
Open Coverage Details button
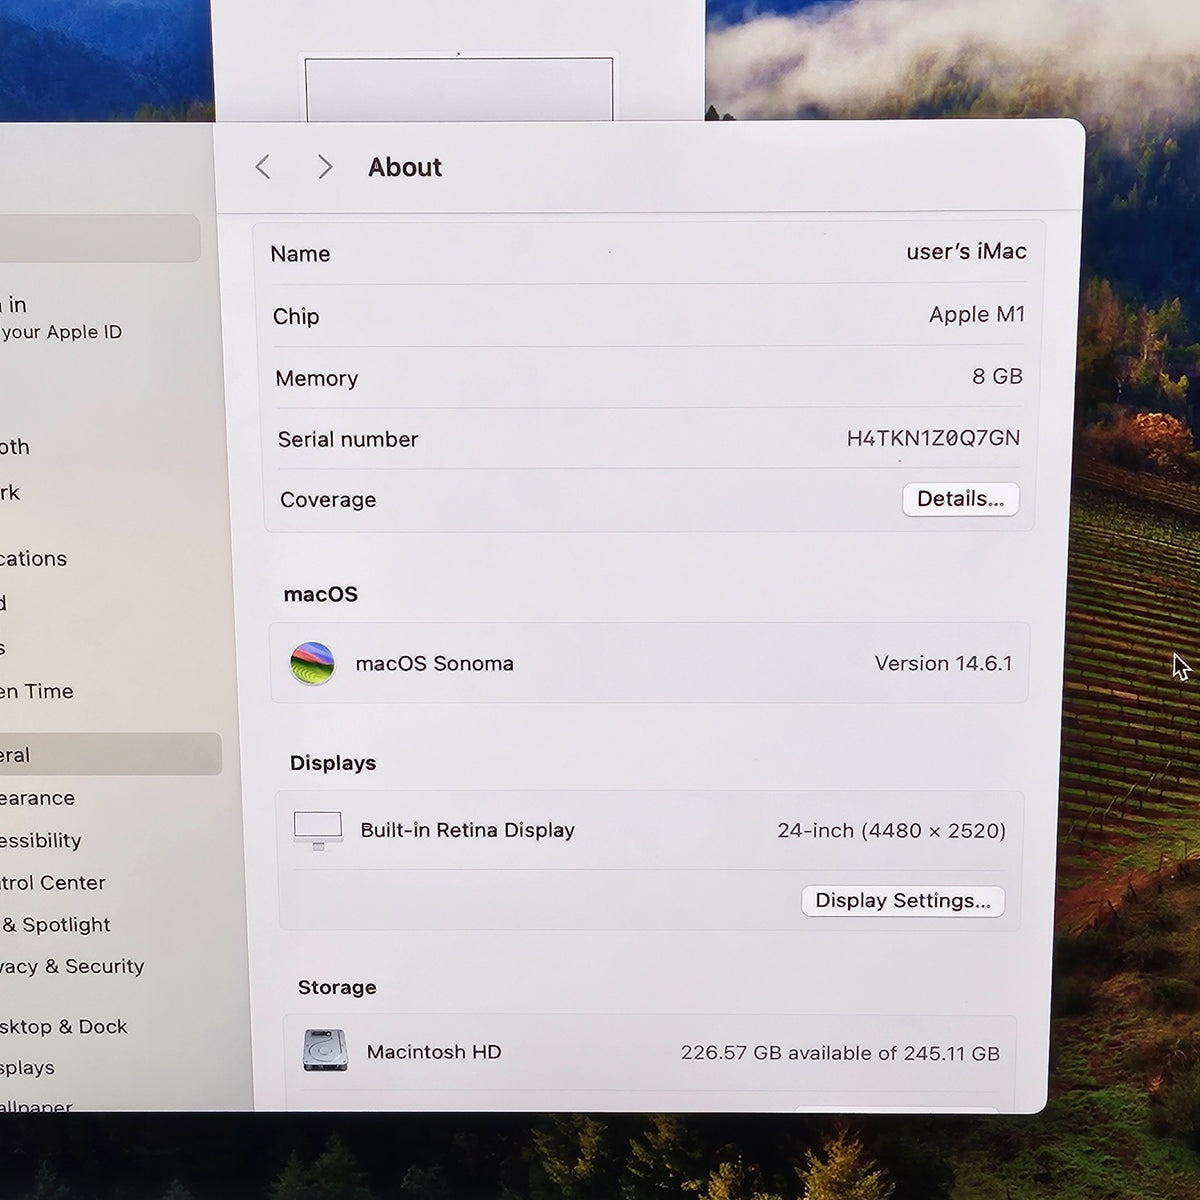coord(960,499)
